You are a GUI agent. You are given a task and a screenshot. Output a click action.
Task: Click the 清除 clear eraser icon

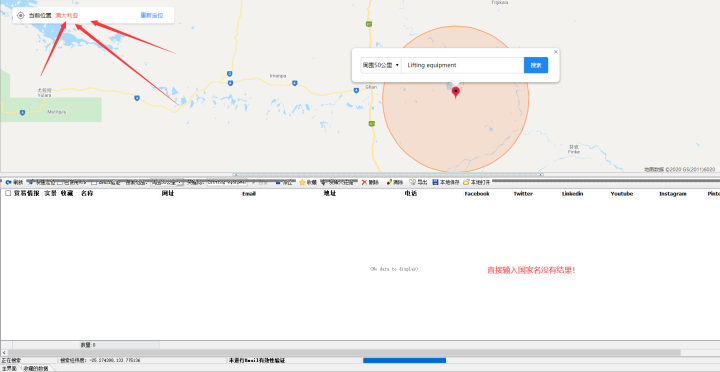point(389,182)
